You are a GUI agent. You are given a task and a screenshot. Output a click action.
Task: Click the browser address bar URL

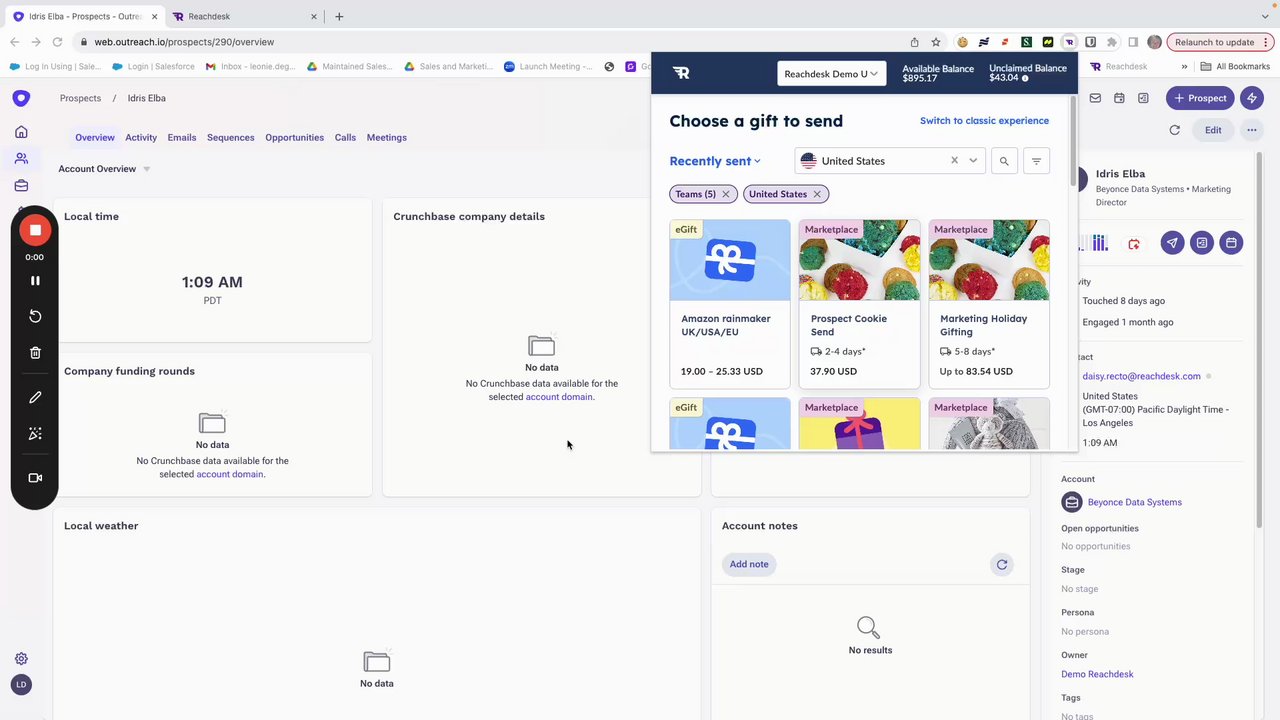[184, 42]
